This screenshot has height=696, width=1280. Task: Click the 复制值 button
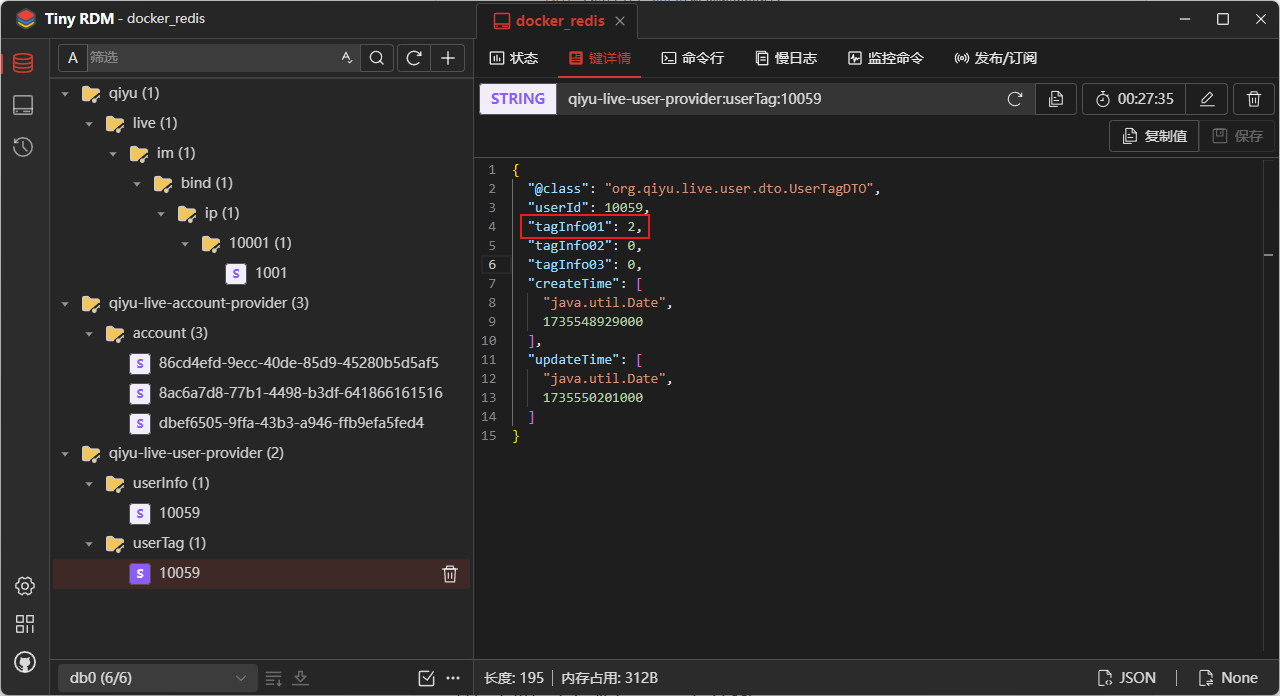tap(1154, 136)
